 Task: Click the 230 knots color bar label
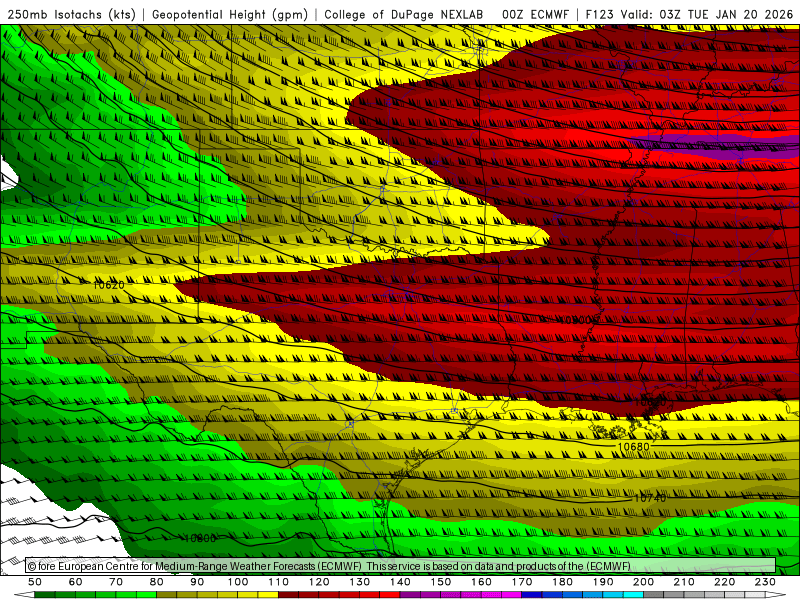click(765, 582)
